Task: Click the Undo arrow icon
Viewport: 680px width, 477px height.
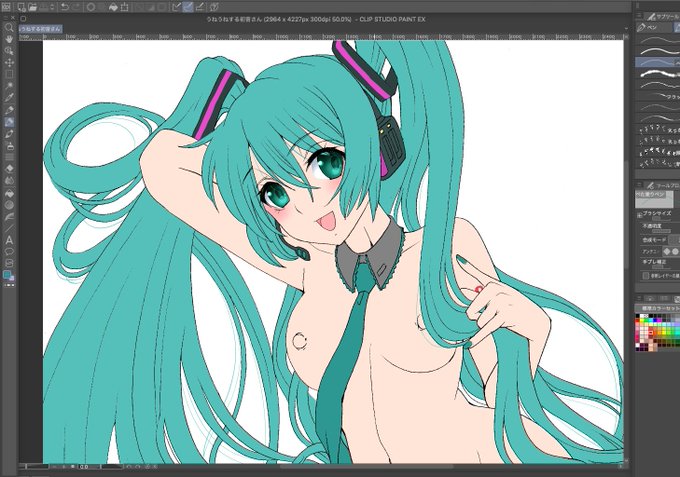Action: point(65,7)
